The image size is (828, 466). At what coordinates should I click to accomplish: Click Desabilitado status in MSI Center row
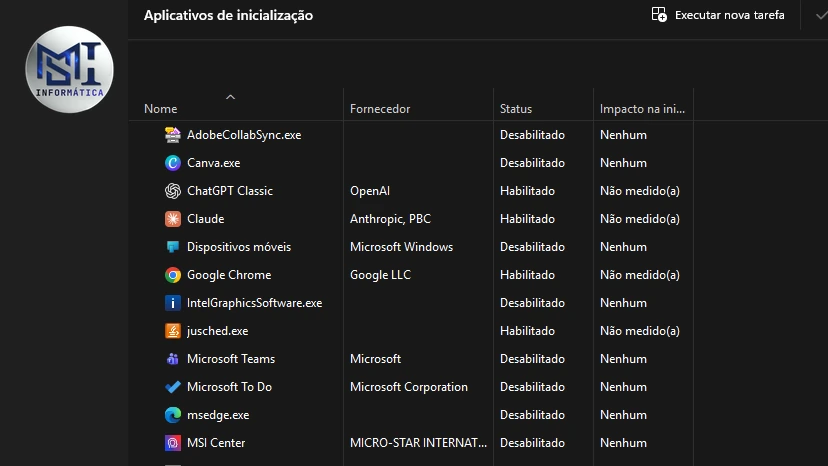point(532,443)
